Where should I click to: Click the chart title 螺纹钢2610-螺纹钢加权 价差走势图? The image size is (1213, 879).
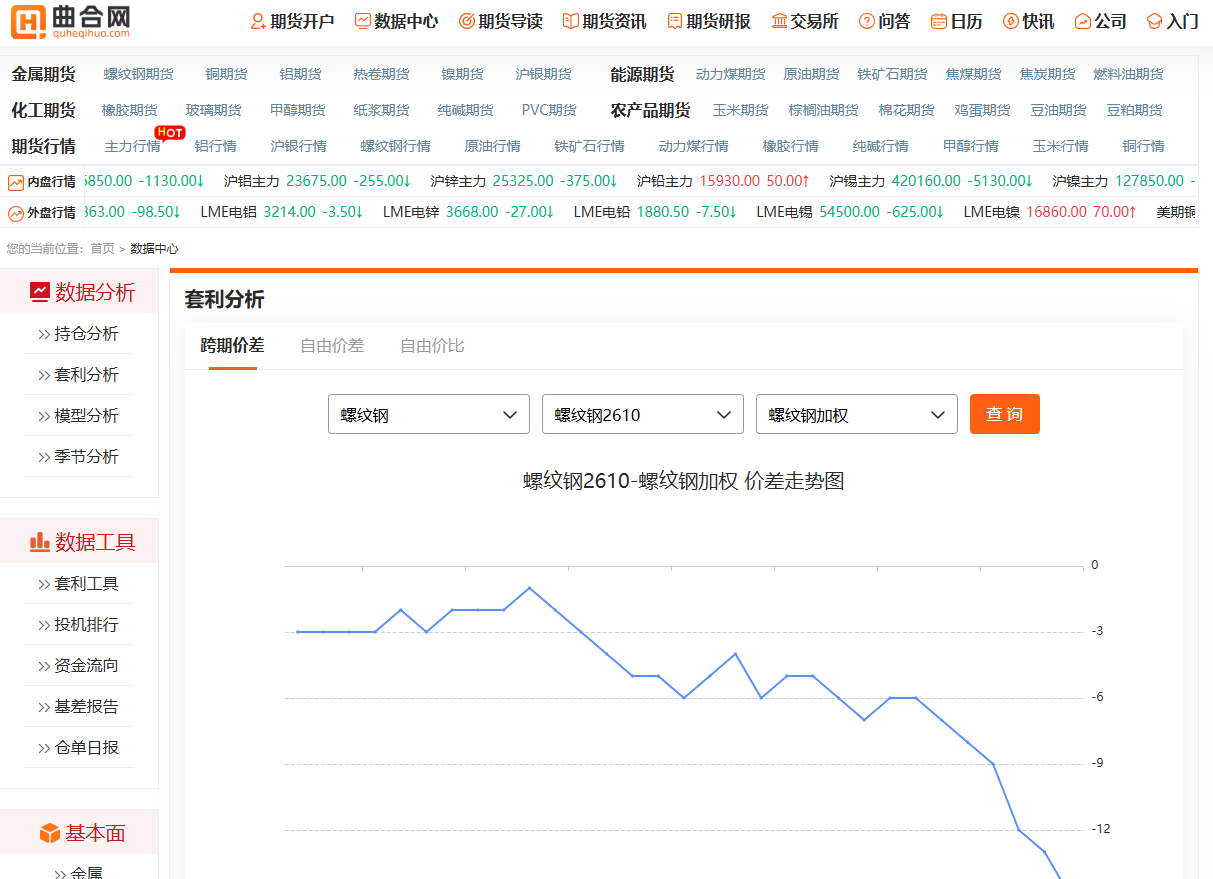[x=684, y=481]
